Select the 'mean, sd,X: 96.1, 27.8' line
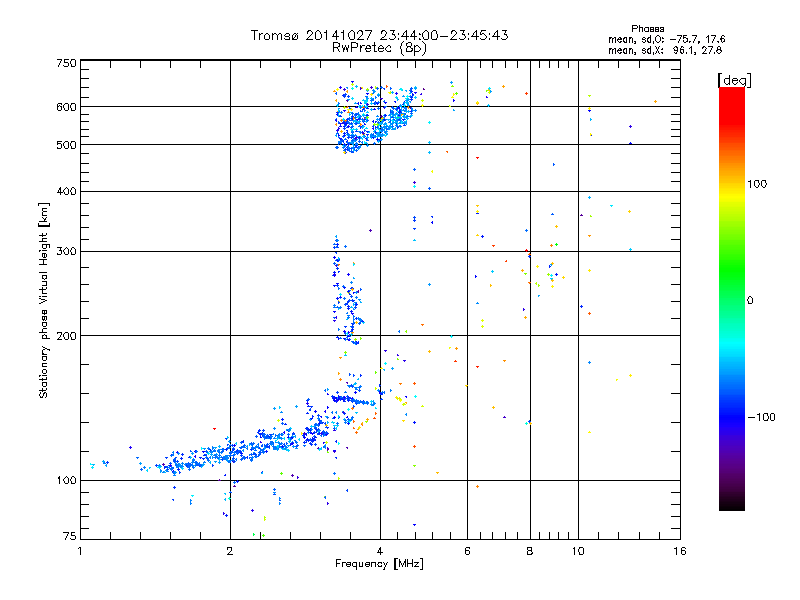 (x=665, y=50)
